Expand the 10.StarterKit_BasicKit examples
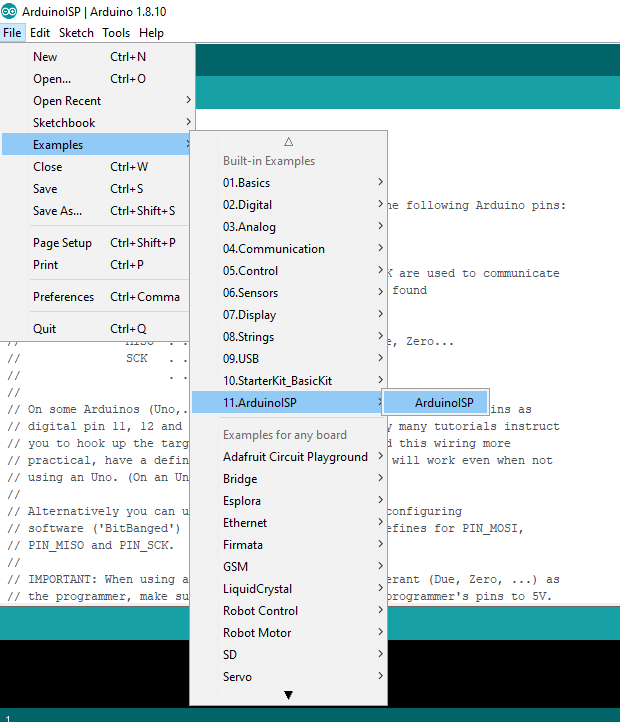This screenshot has height=722, width=620. point(288,381)
